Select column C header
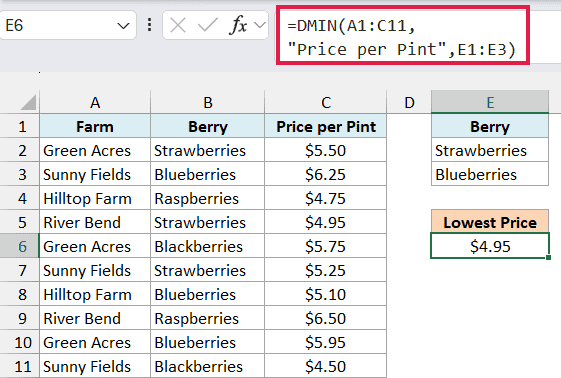561x378 pixels. 326,103
